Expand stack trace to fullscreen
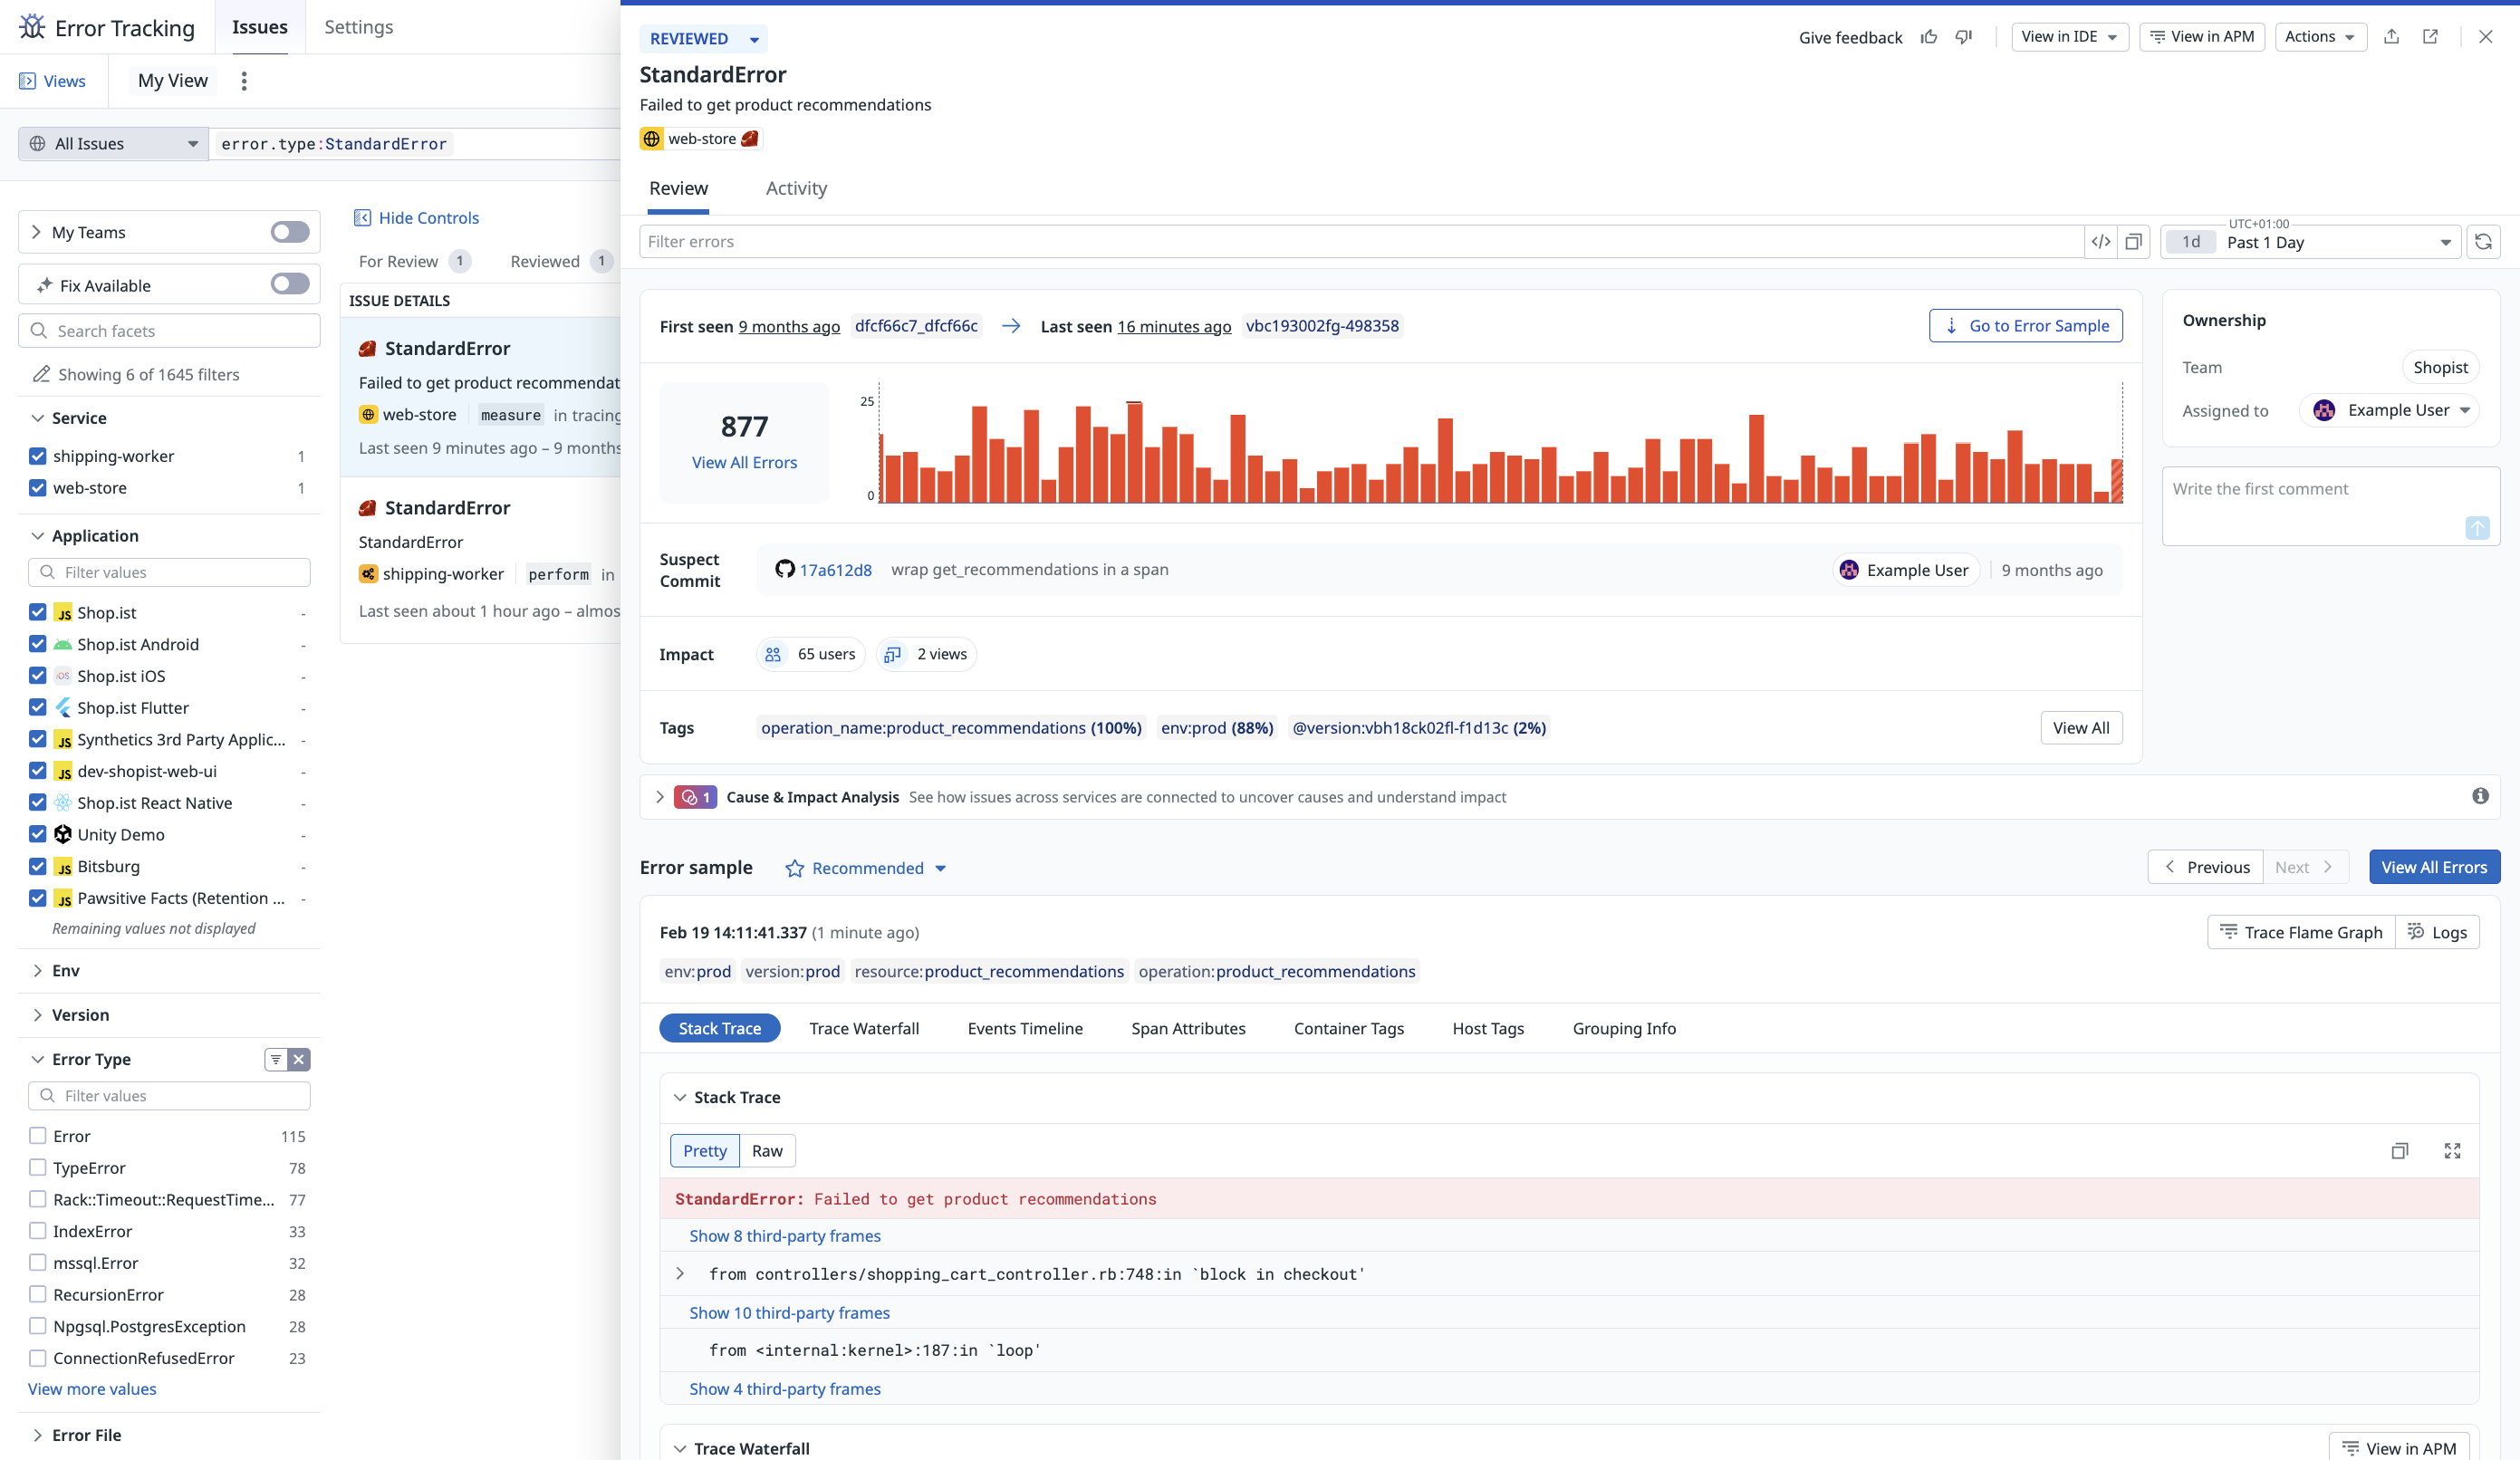Image resolution: width=2520 pixels, height=1460 pixels. point(2452,1151)
